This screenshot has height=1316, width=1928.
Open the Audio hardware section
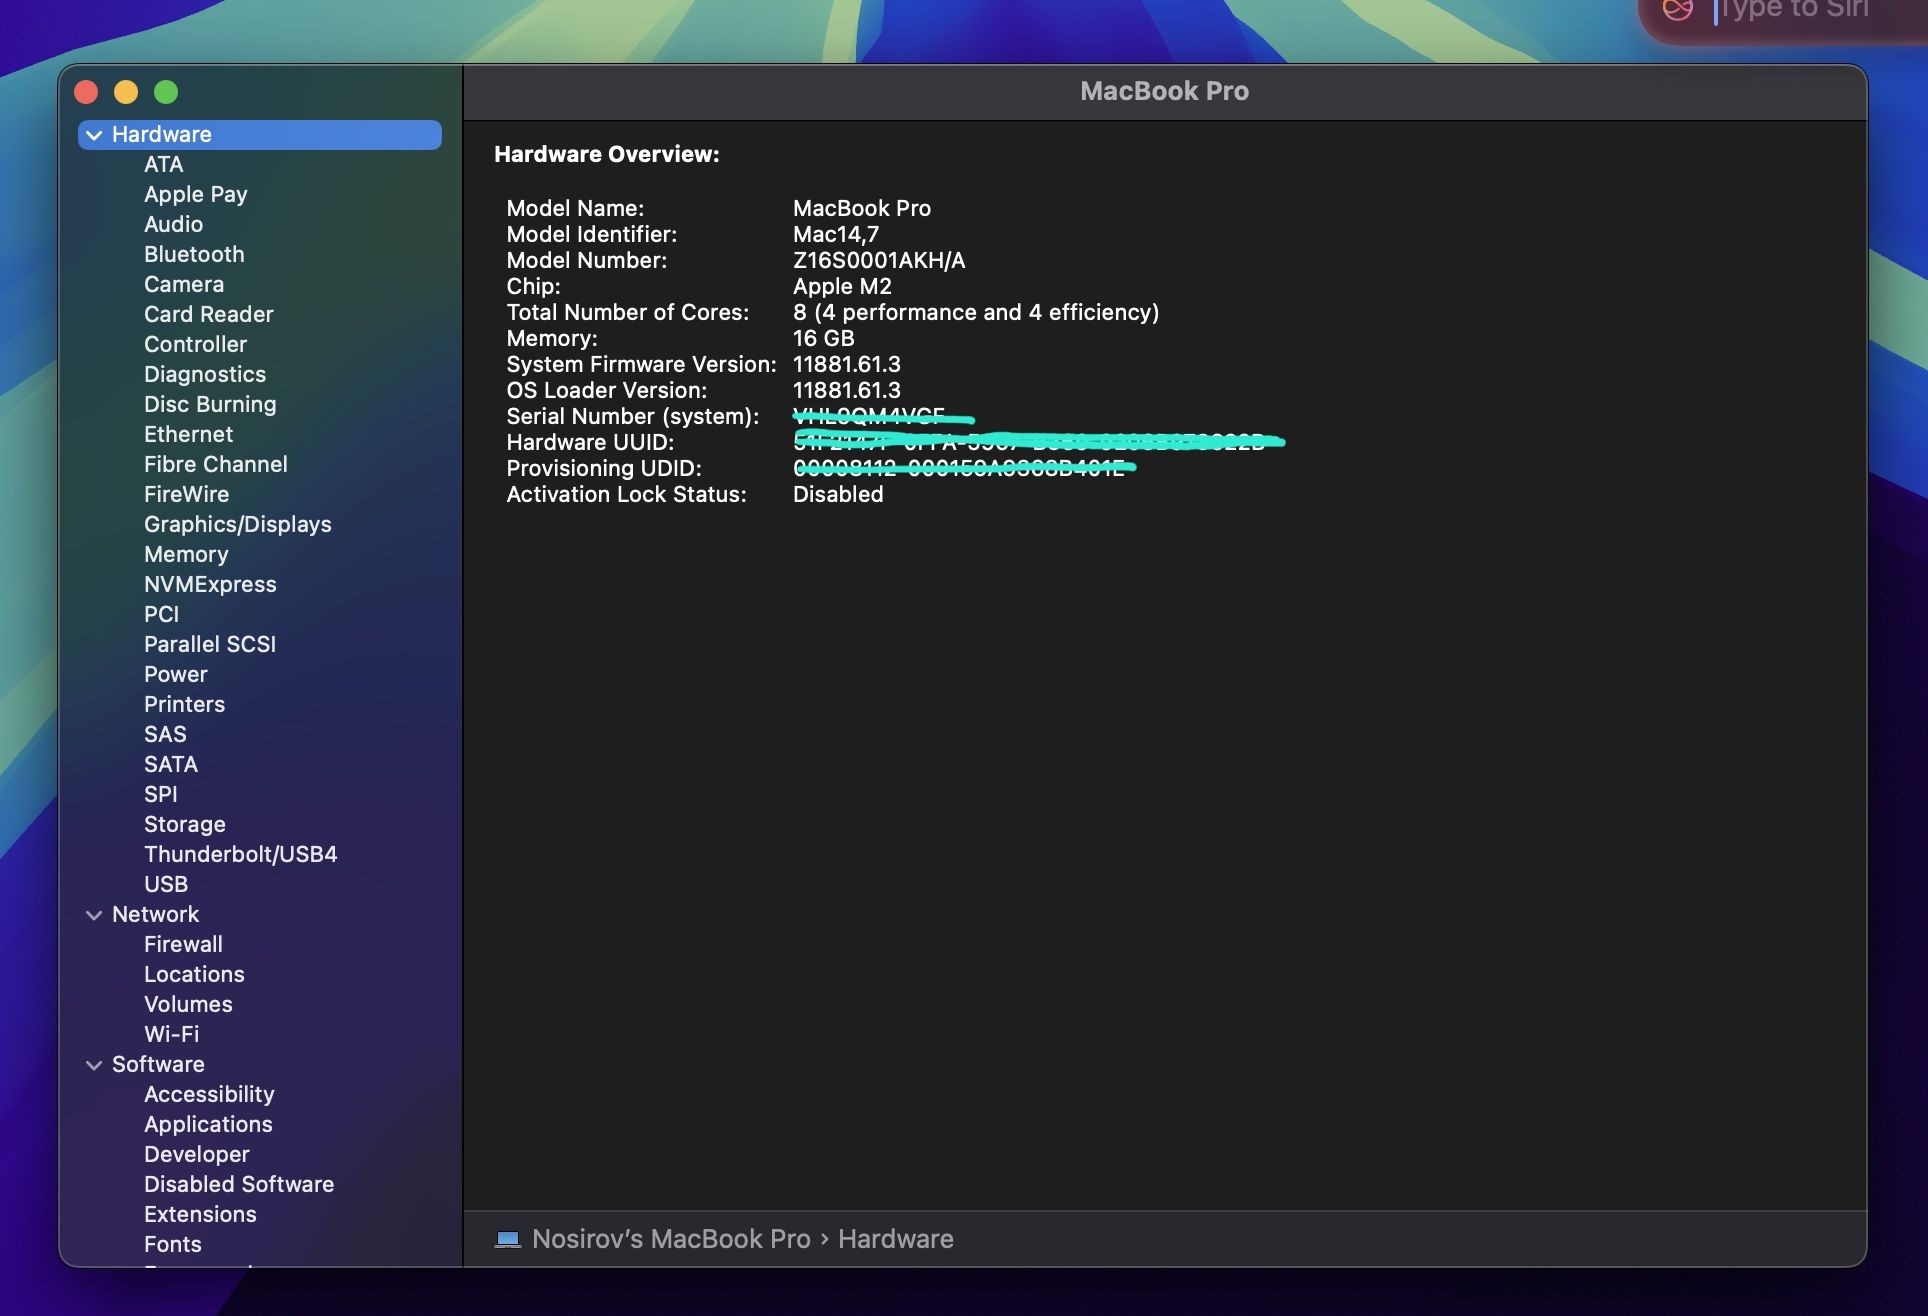173,225
